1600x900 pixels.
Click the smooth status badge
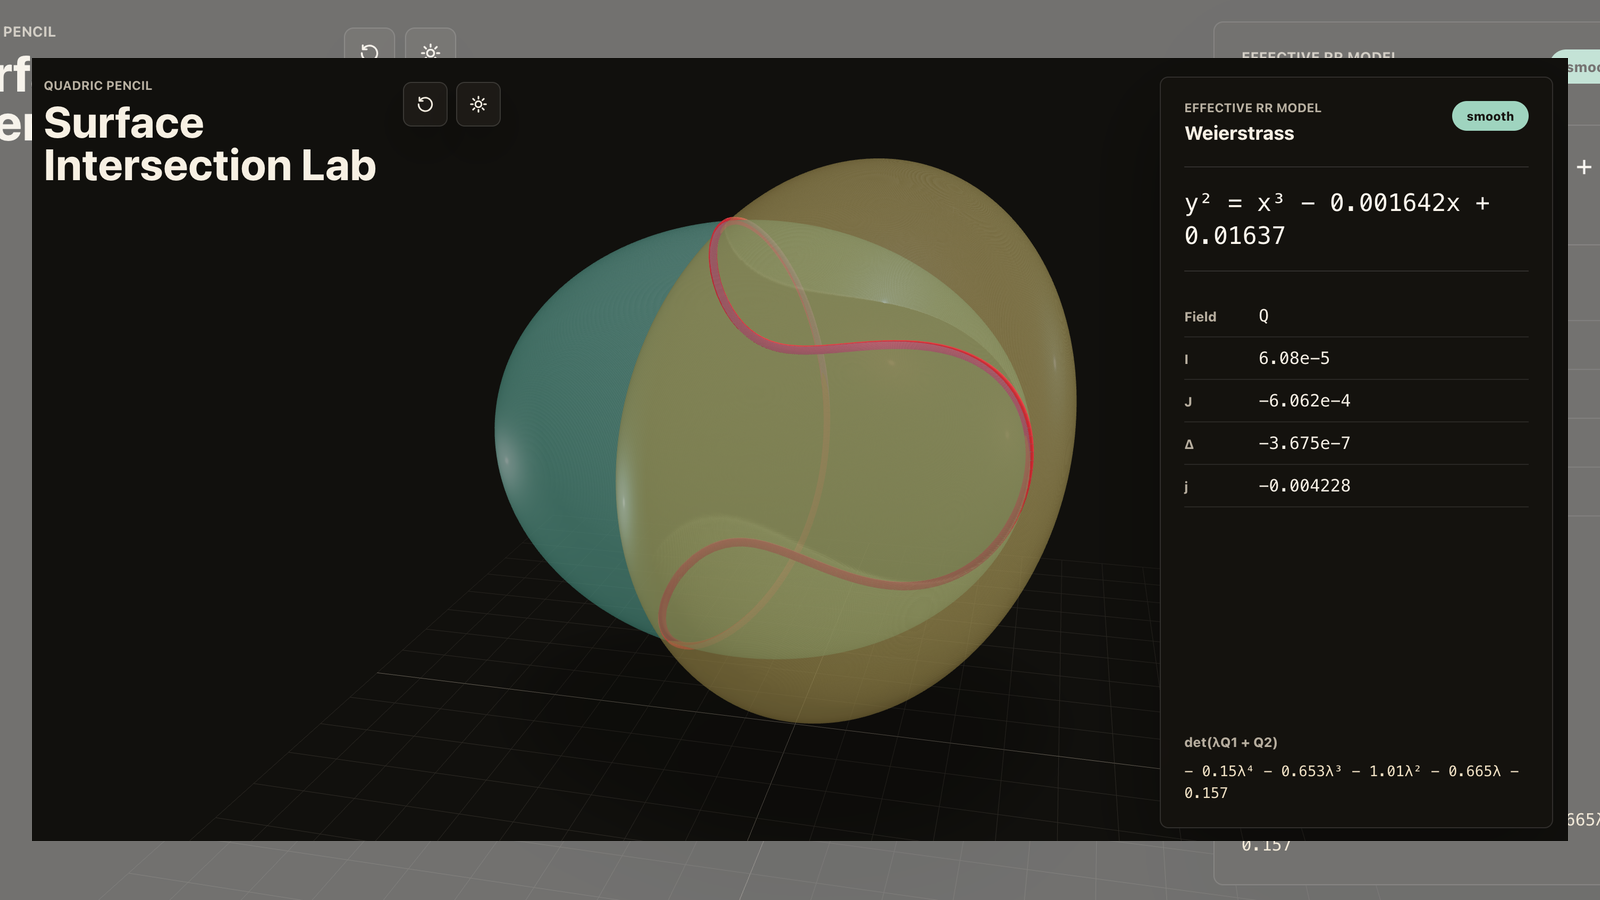tap(1490, 116)
